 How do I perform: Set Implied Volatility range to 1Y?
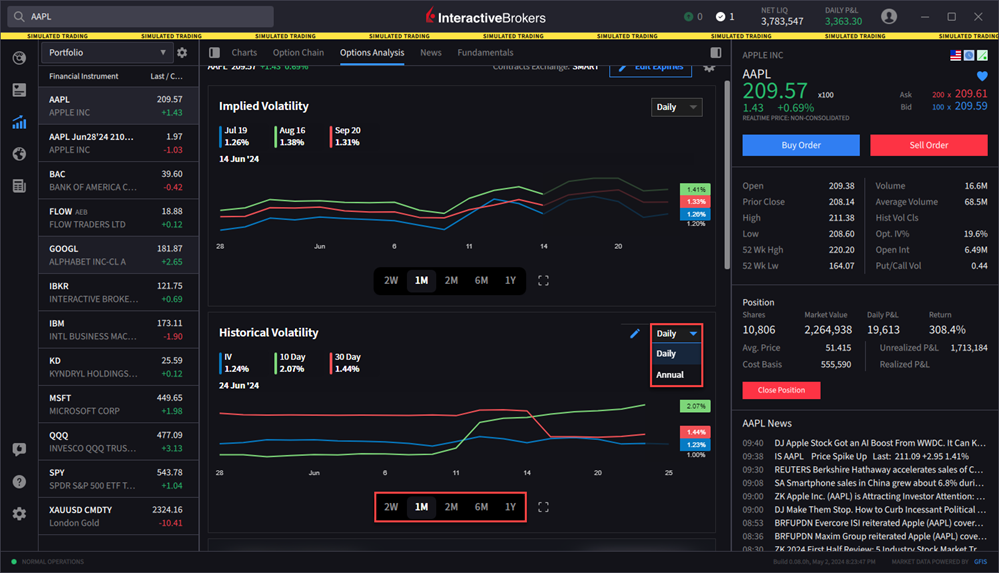510,280
